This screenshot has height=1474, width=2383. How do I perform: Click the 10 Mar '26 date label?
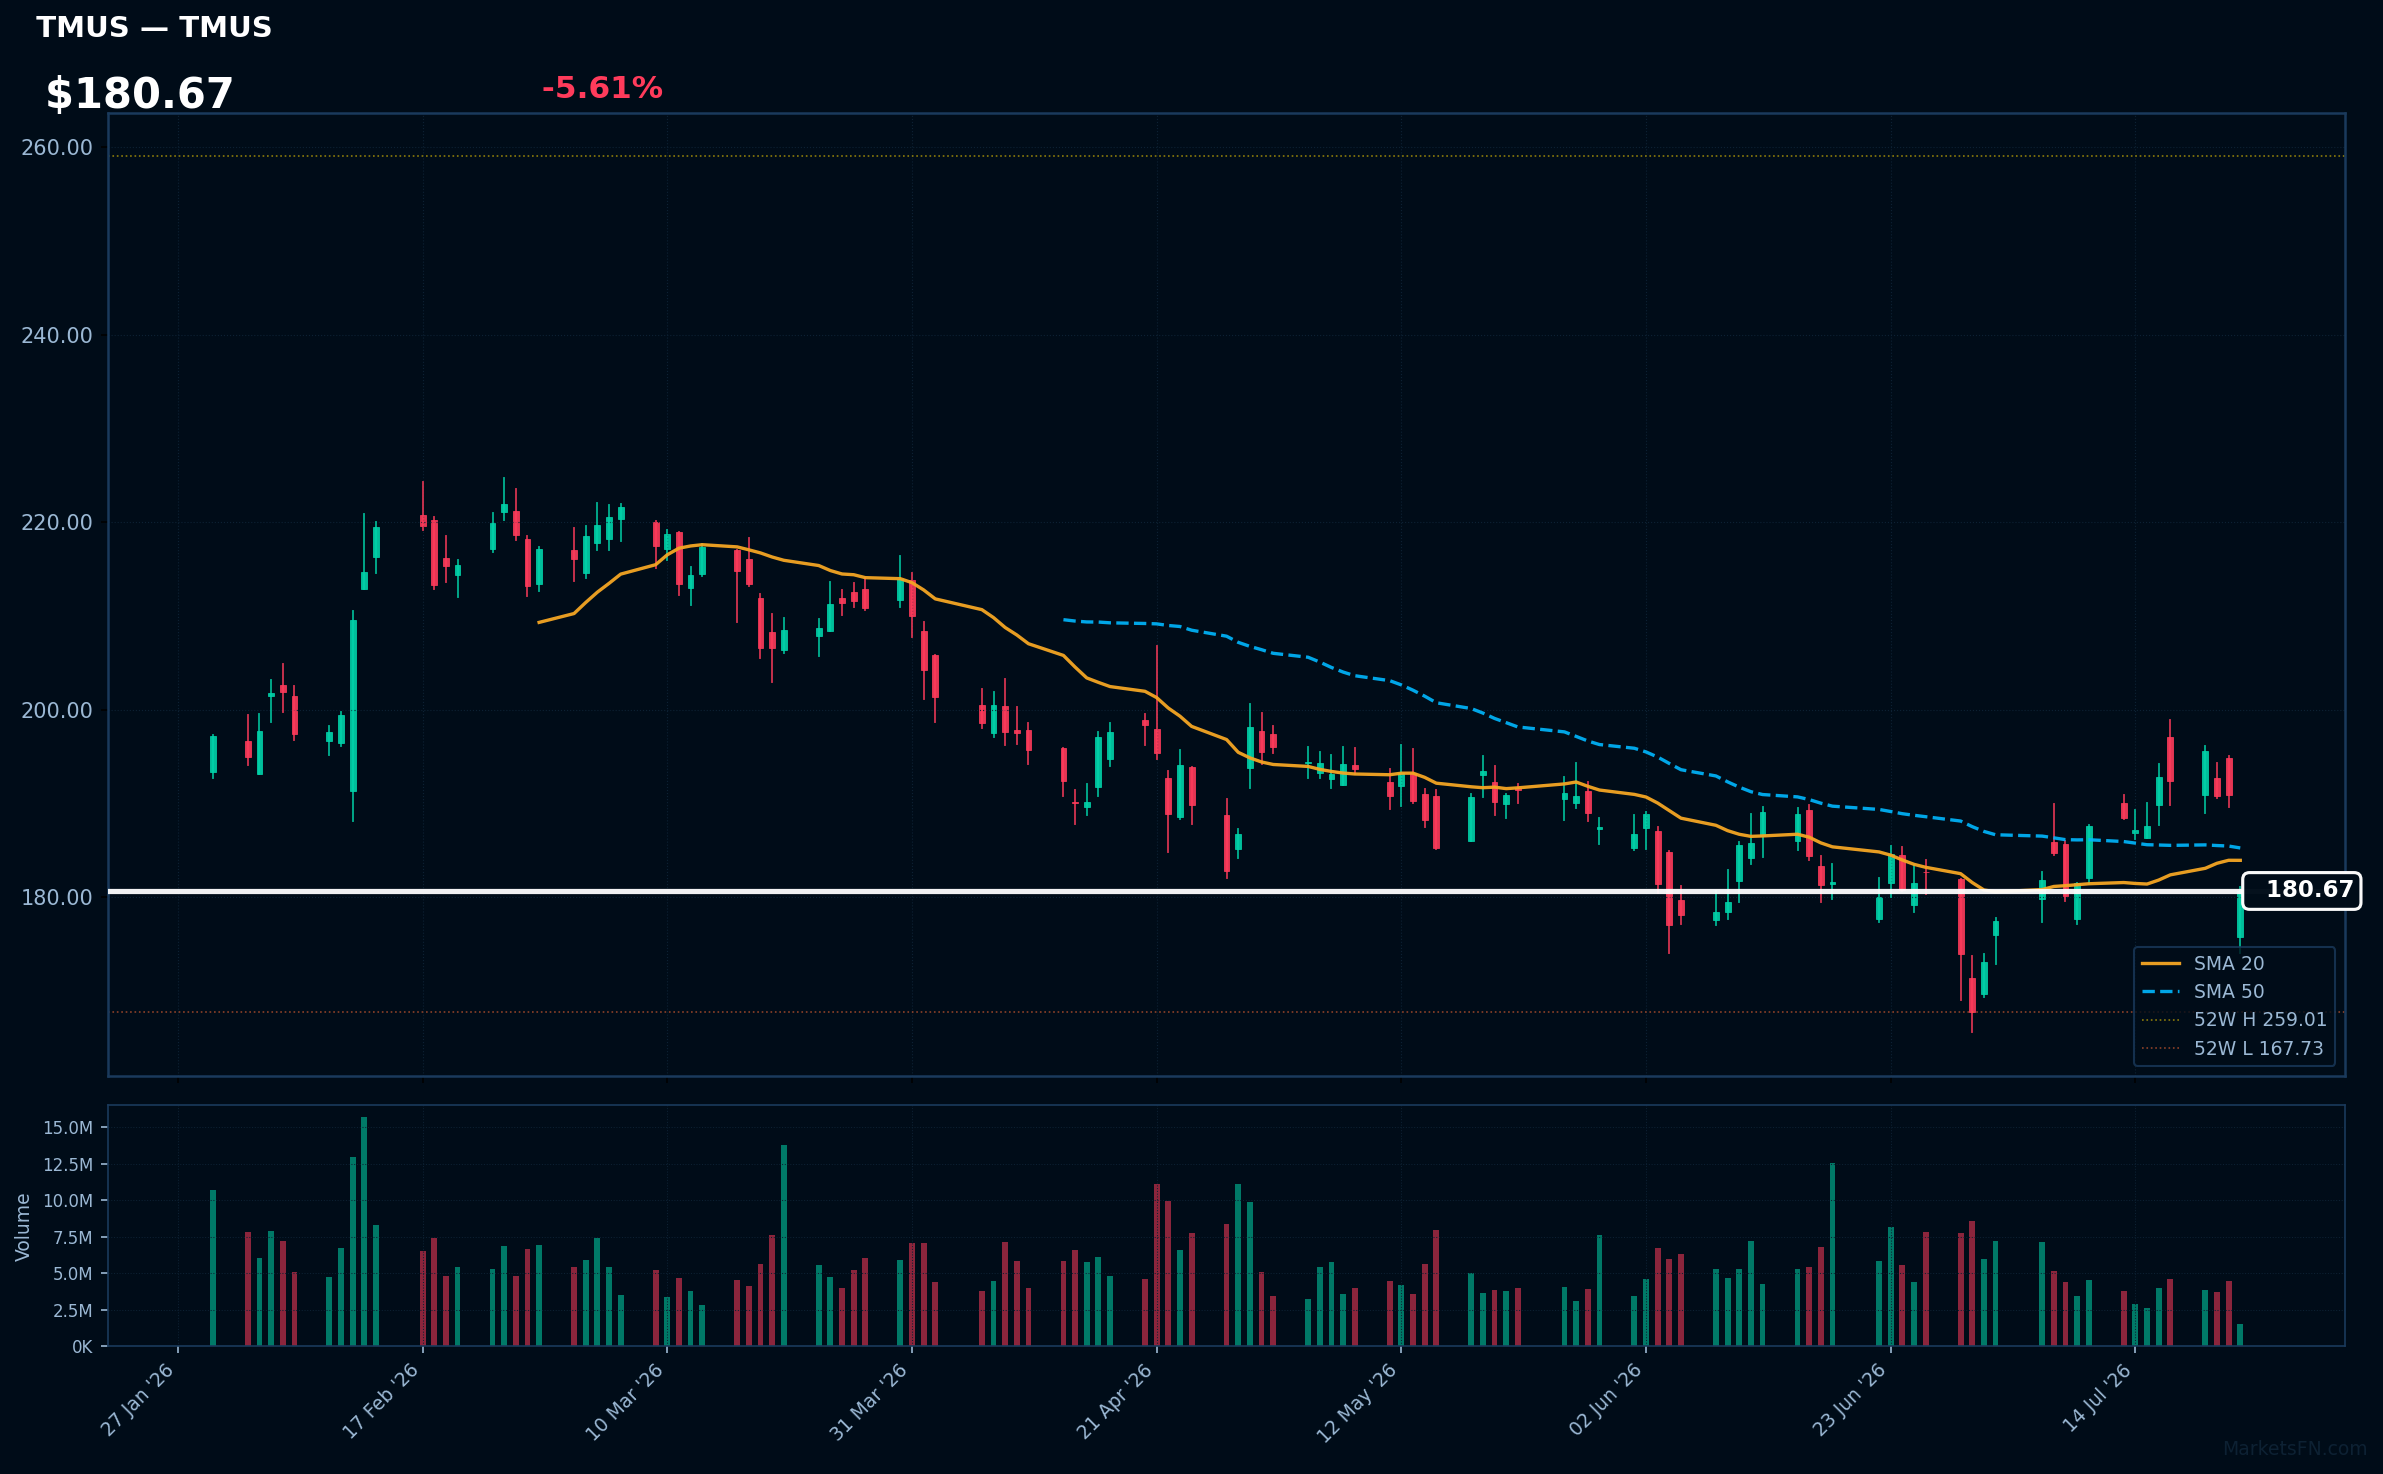[x=624, y=1402]
